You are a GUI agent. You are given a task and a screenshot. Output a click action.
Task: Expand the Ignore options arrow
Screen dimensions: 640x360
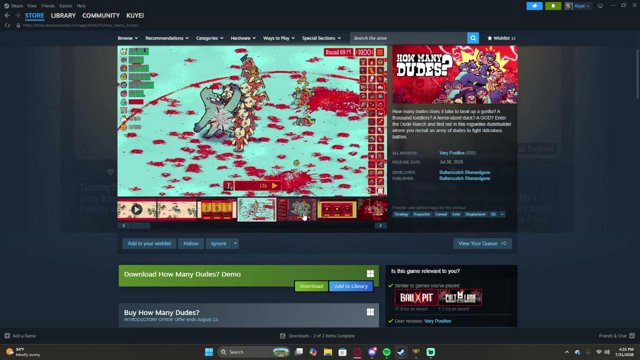click(236, 244)
